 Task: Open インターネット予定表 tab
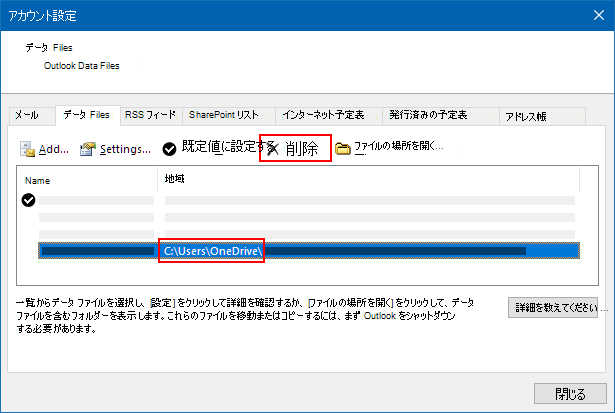[x=329, y=115]
